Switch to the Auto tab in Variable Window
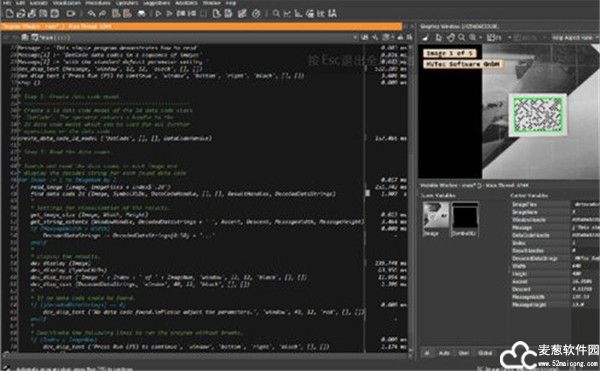Screen dimensions: 600x371 pyautogui.click(x=444, y=353)
